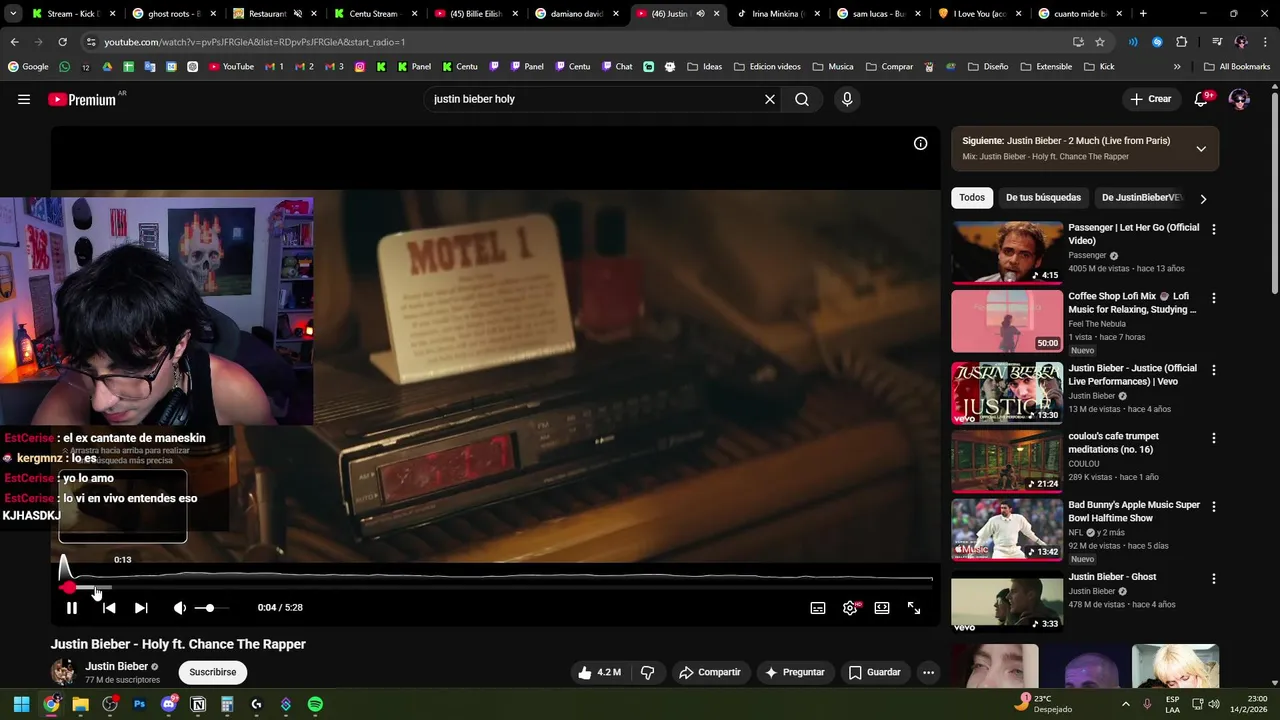
Task: Open Justin Bieber channel avatar
Action: click(63, 672)
